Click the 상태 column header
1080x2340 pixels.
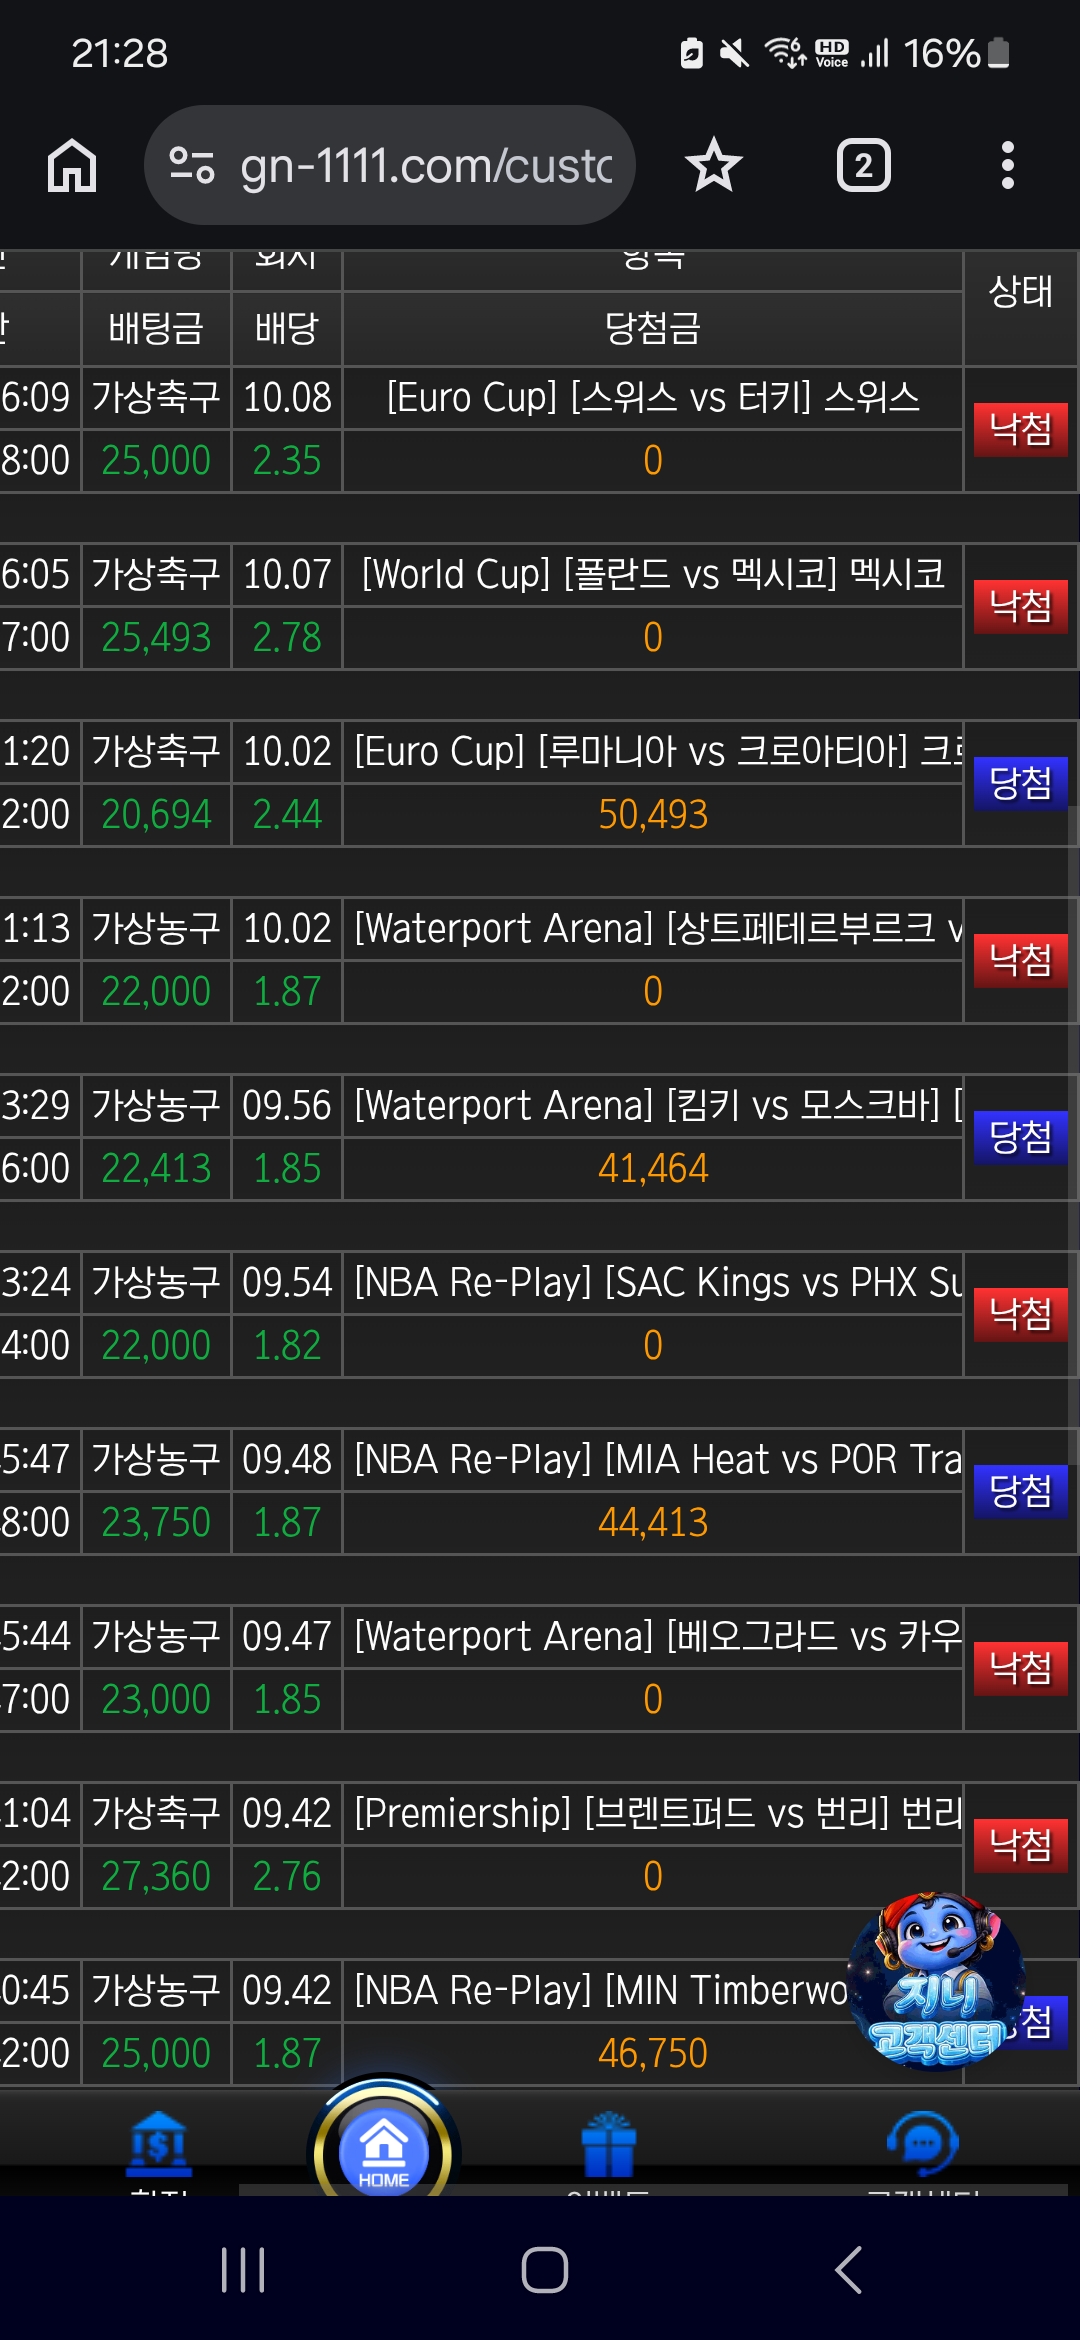pyautogui.click(x=1020, y=292)
